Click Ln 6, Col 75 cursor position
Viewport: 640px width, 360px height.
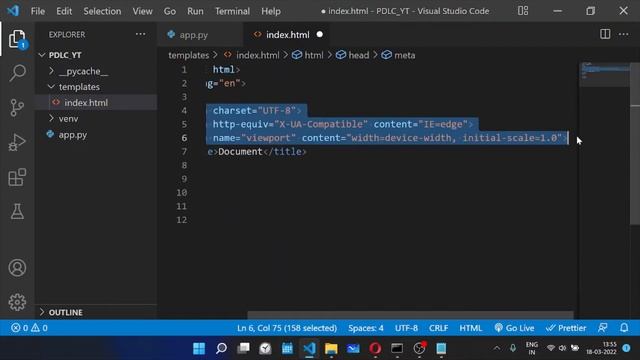287,328
